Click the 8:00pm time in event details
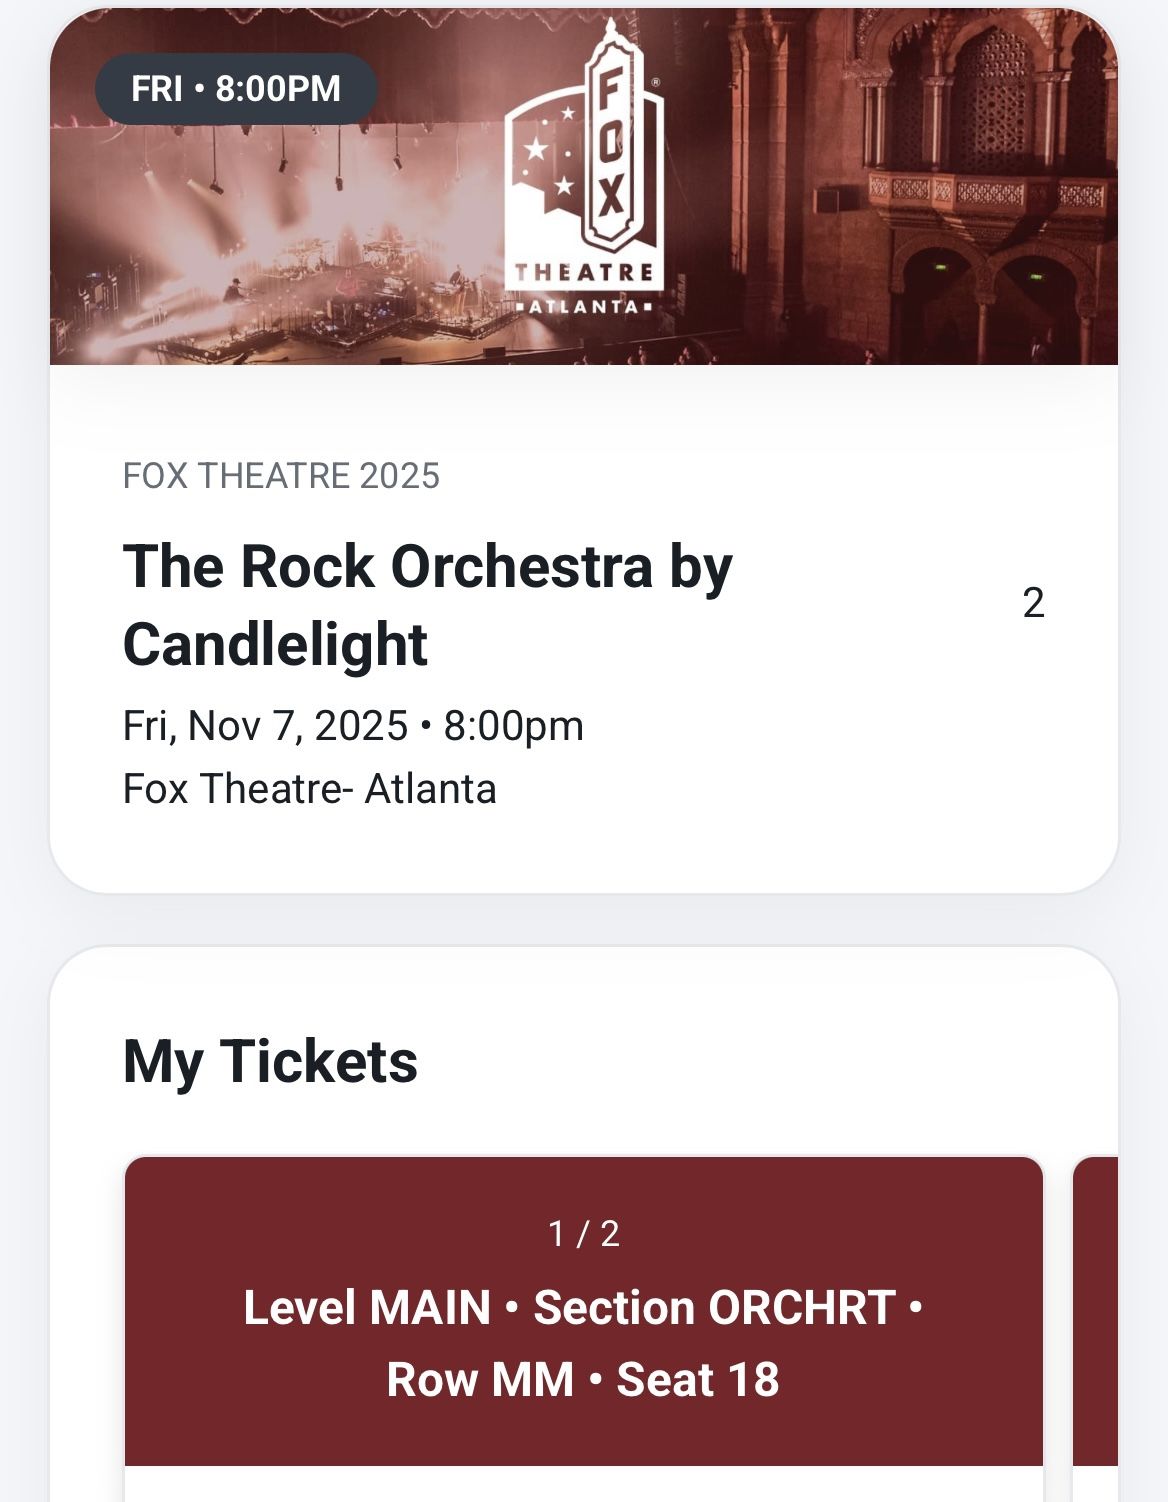Screen dimensions: 1168x1502 (x=513, y=725)
